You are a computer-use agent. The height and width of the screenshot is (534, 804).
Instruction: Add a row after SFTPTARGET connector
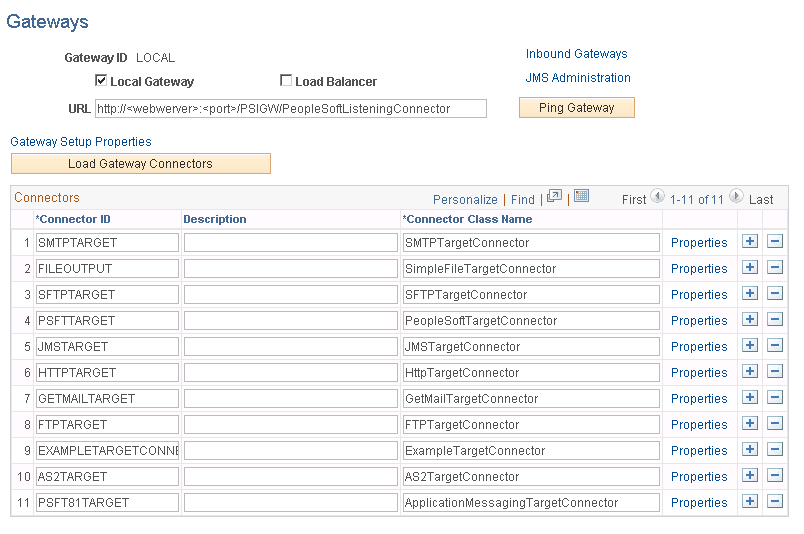(750, 294)
